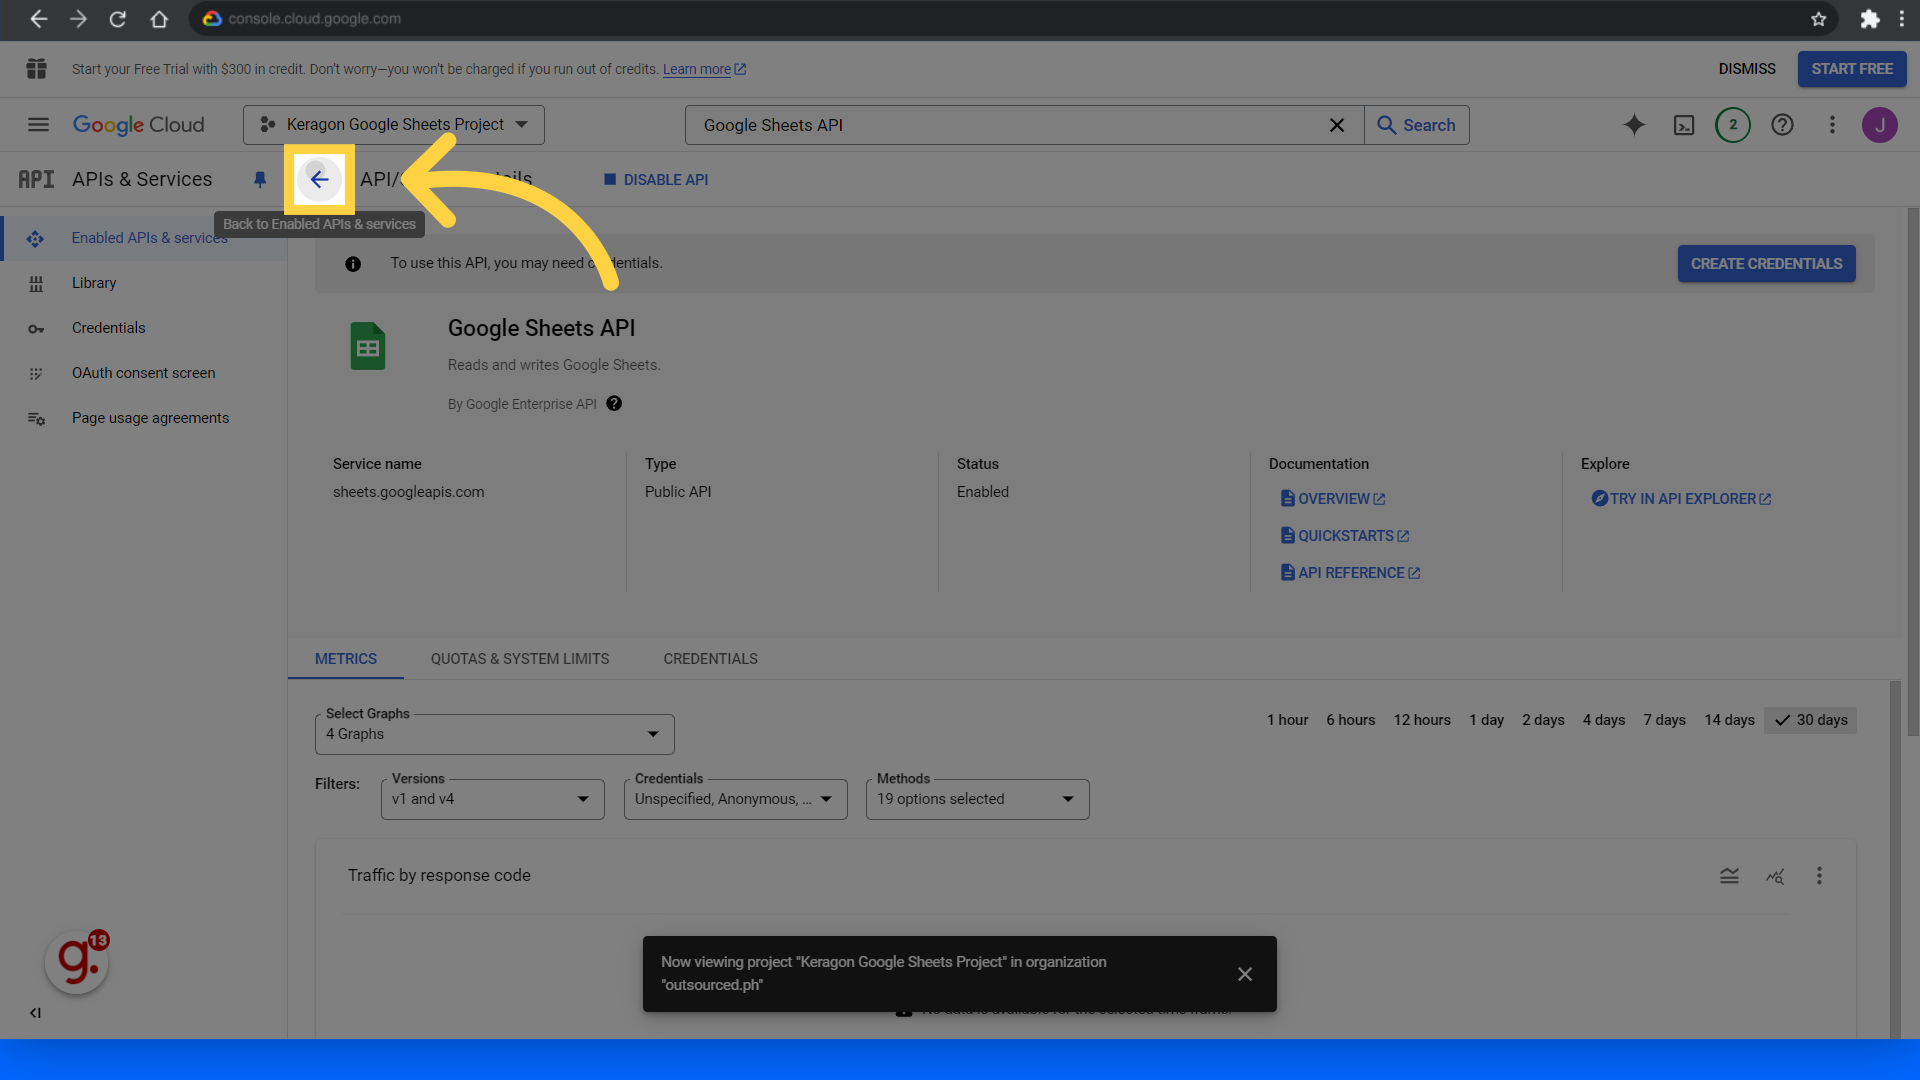Open the account avatar J
Viewport: 1920px width, 1080px height.
[x=1880, y=125]
